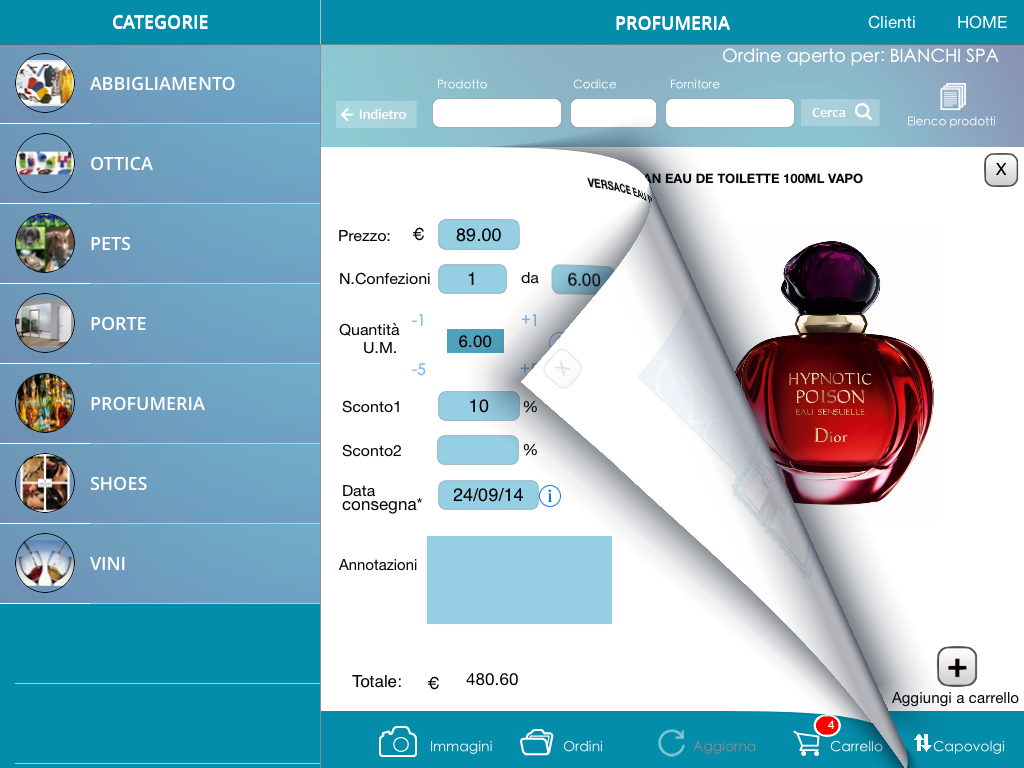Click the CATEGORIE panel header
The width and height of the screenshot is (1024, 768).
160,22
